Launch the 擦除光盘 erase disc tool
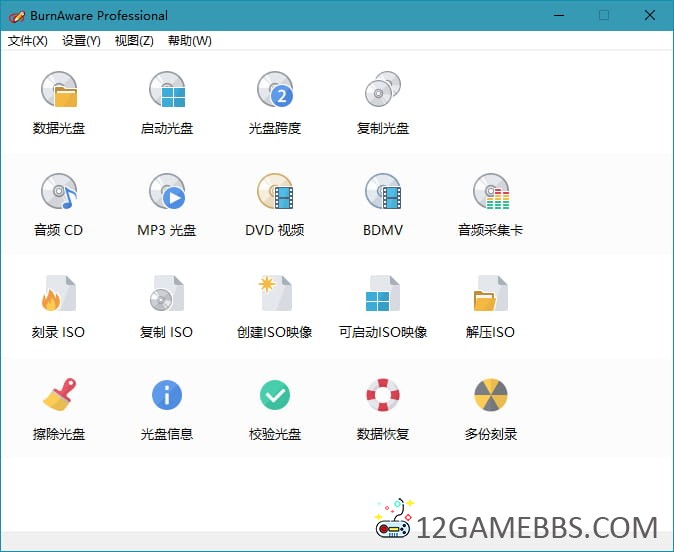The width and height of the screenshot is (674, 552). click(59, 397)
